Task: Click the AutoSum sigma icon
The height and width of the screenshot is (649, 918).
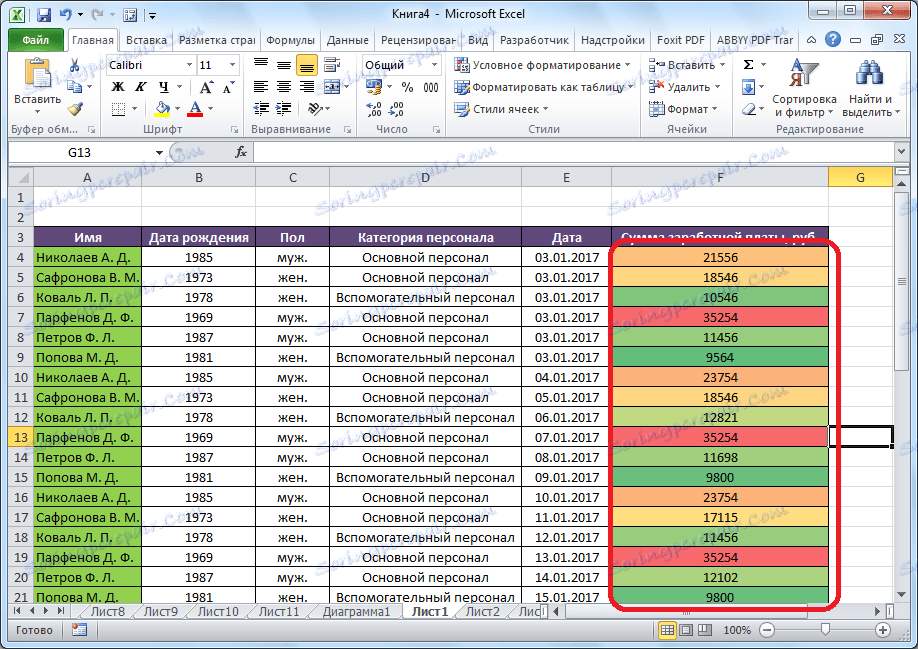Action: pos(748,65)
